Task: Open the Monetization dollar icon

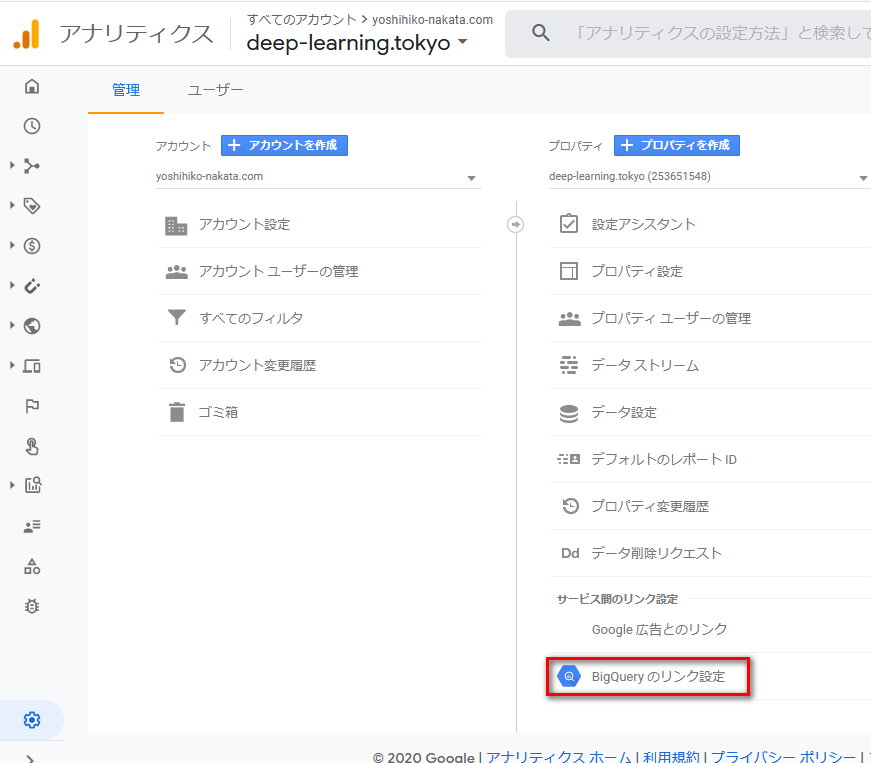Action: click(32, 246)
